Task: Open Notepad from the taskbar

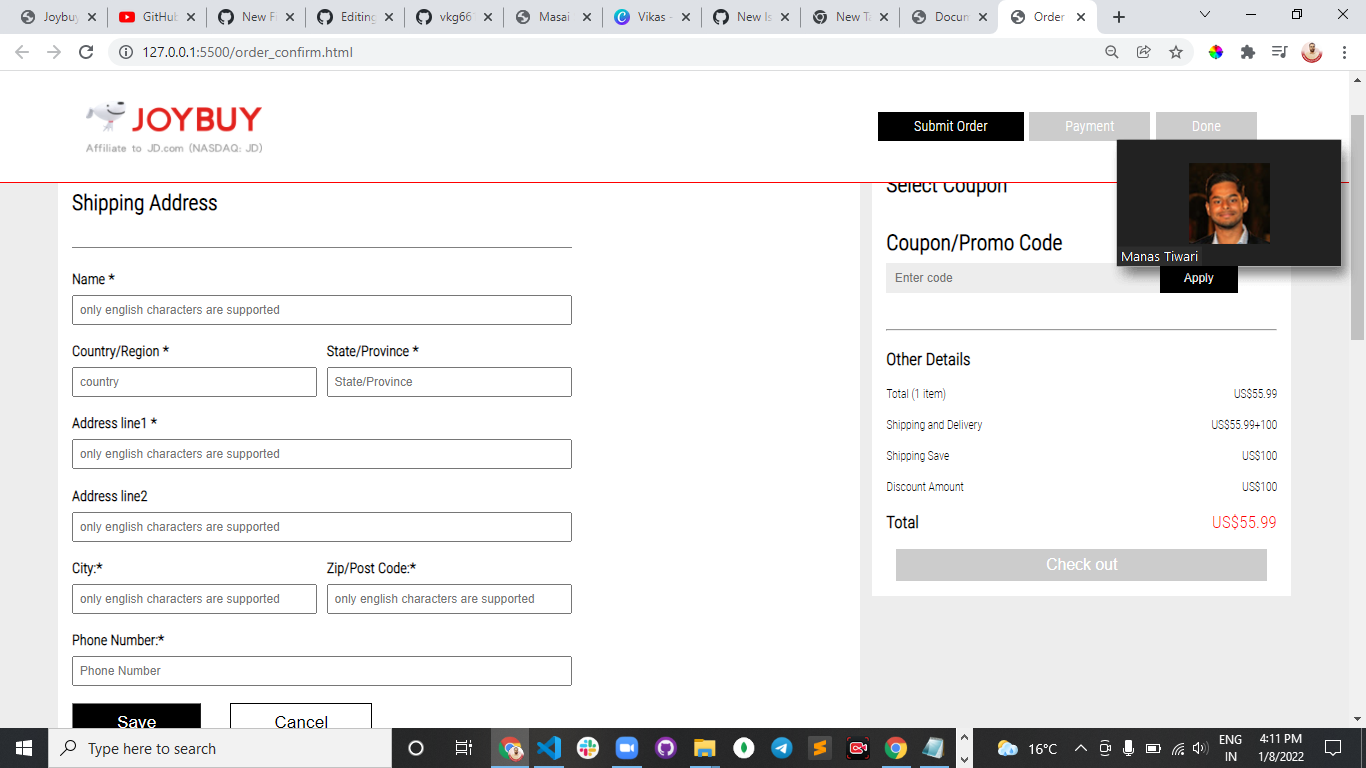Action: tap(933, 748)
